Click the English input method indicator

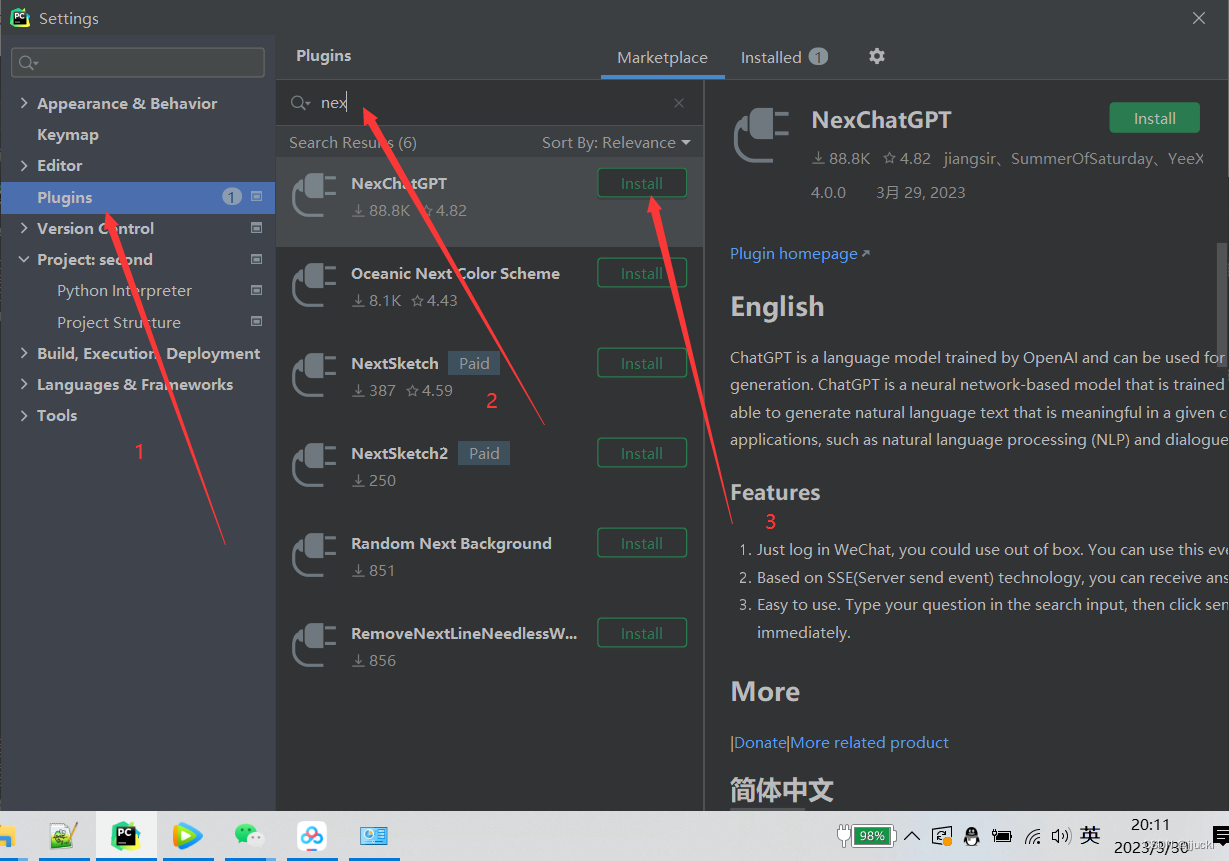(x=1090, y=836)
